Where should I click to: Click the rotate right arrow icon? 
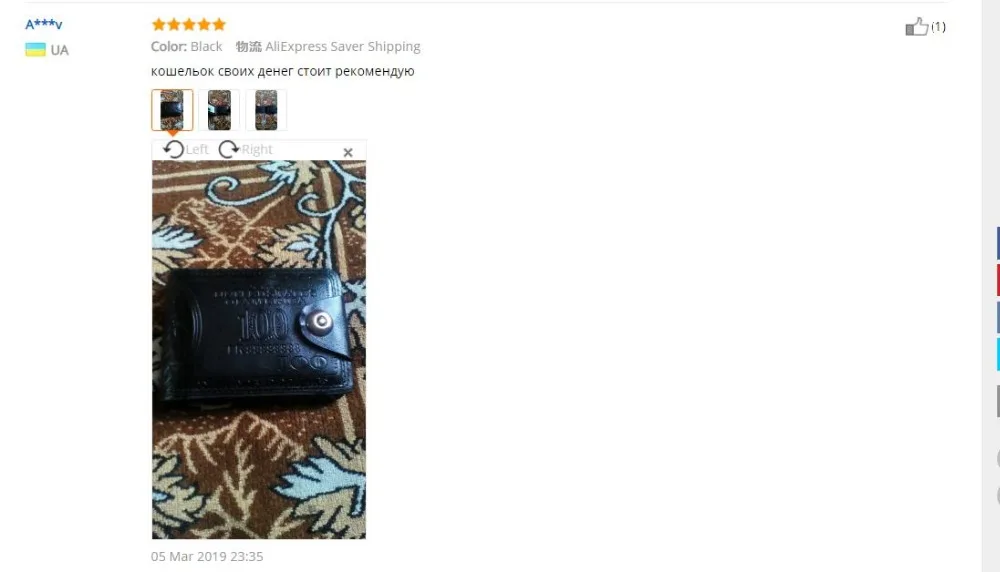pos(228,149)
